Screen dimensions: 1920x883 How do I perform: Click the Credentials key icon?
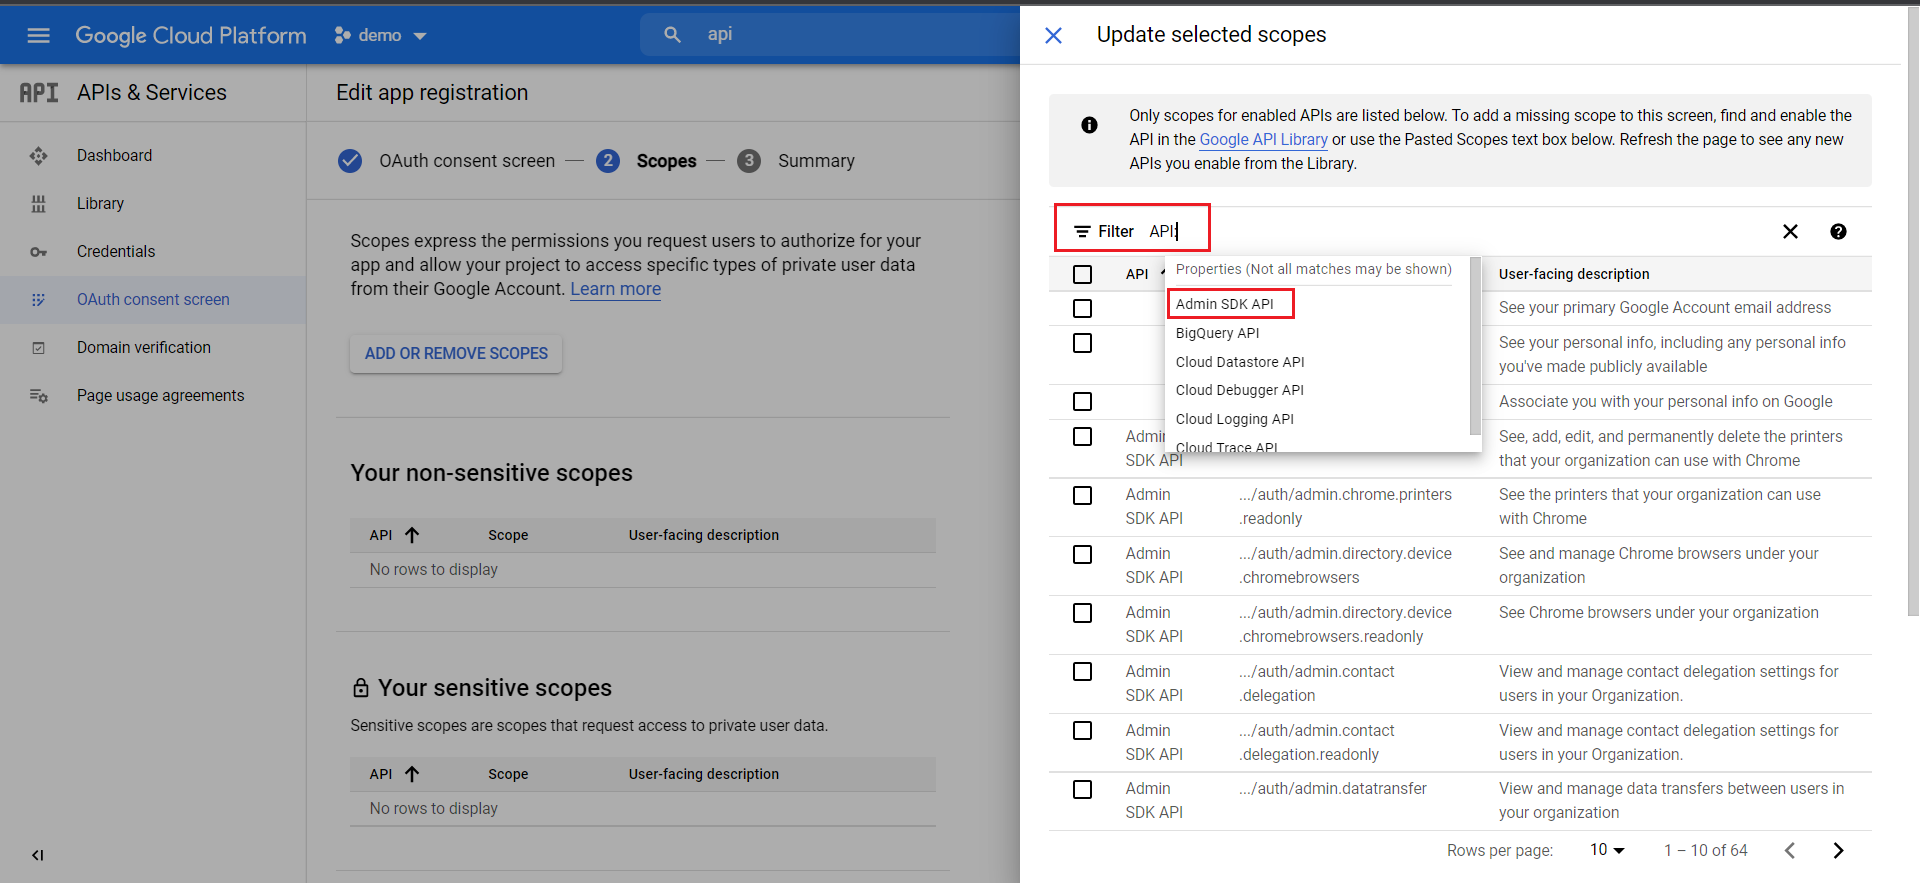click(x=38, y=252)
